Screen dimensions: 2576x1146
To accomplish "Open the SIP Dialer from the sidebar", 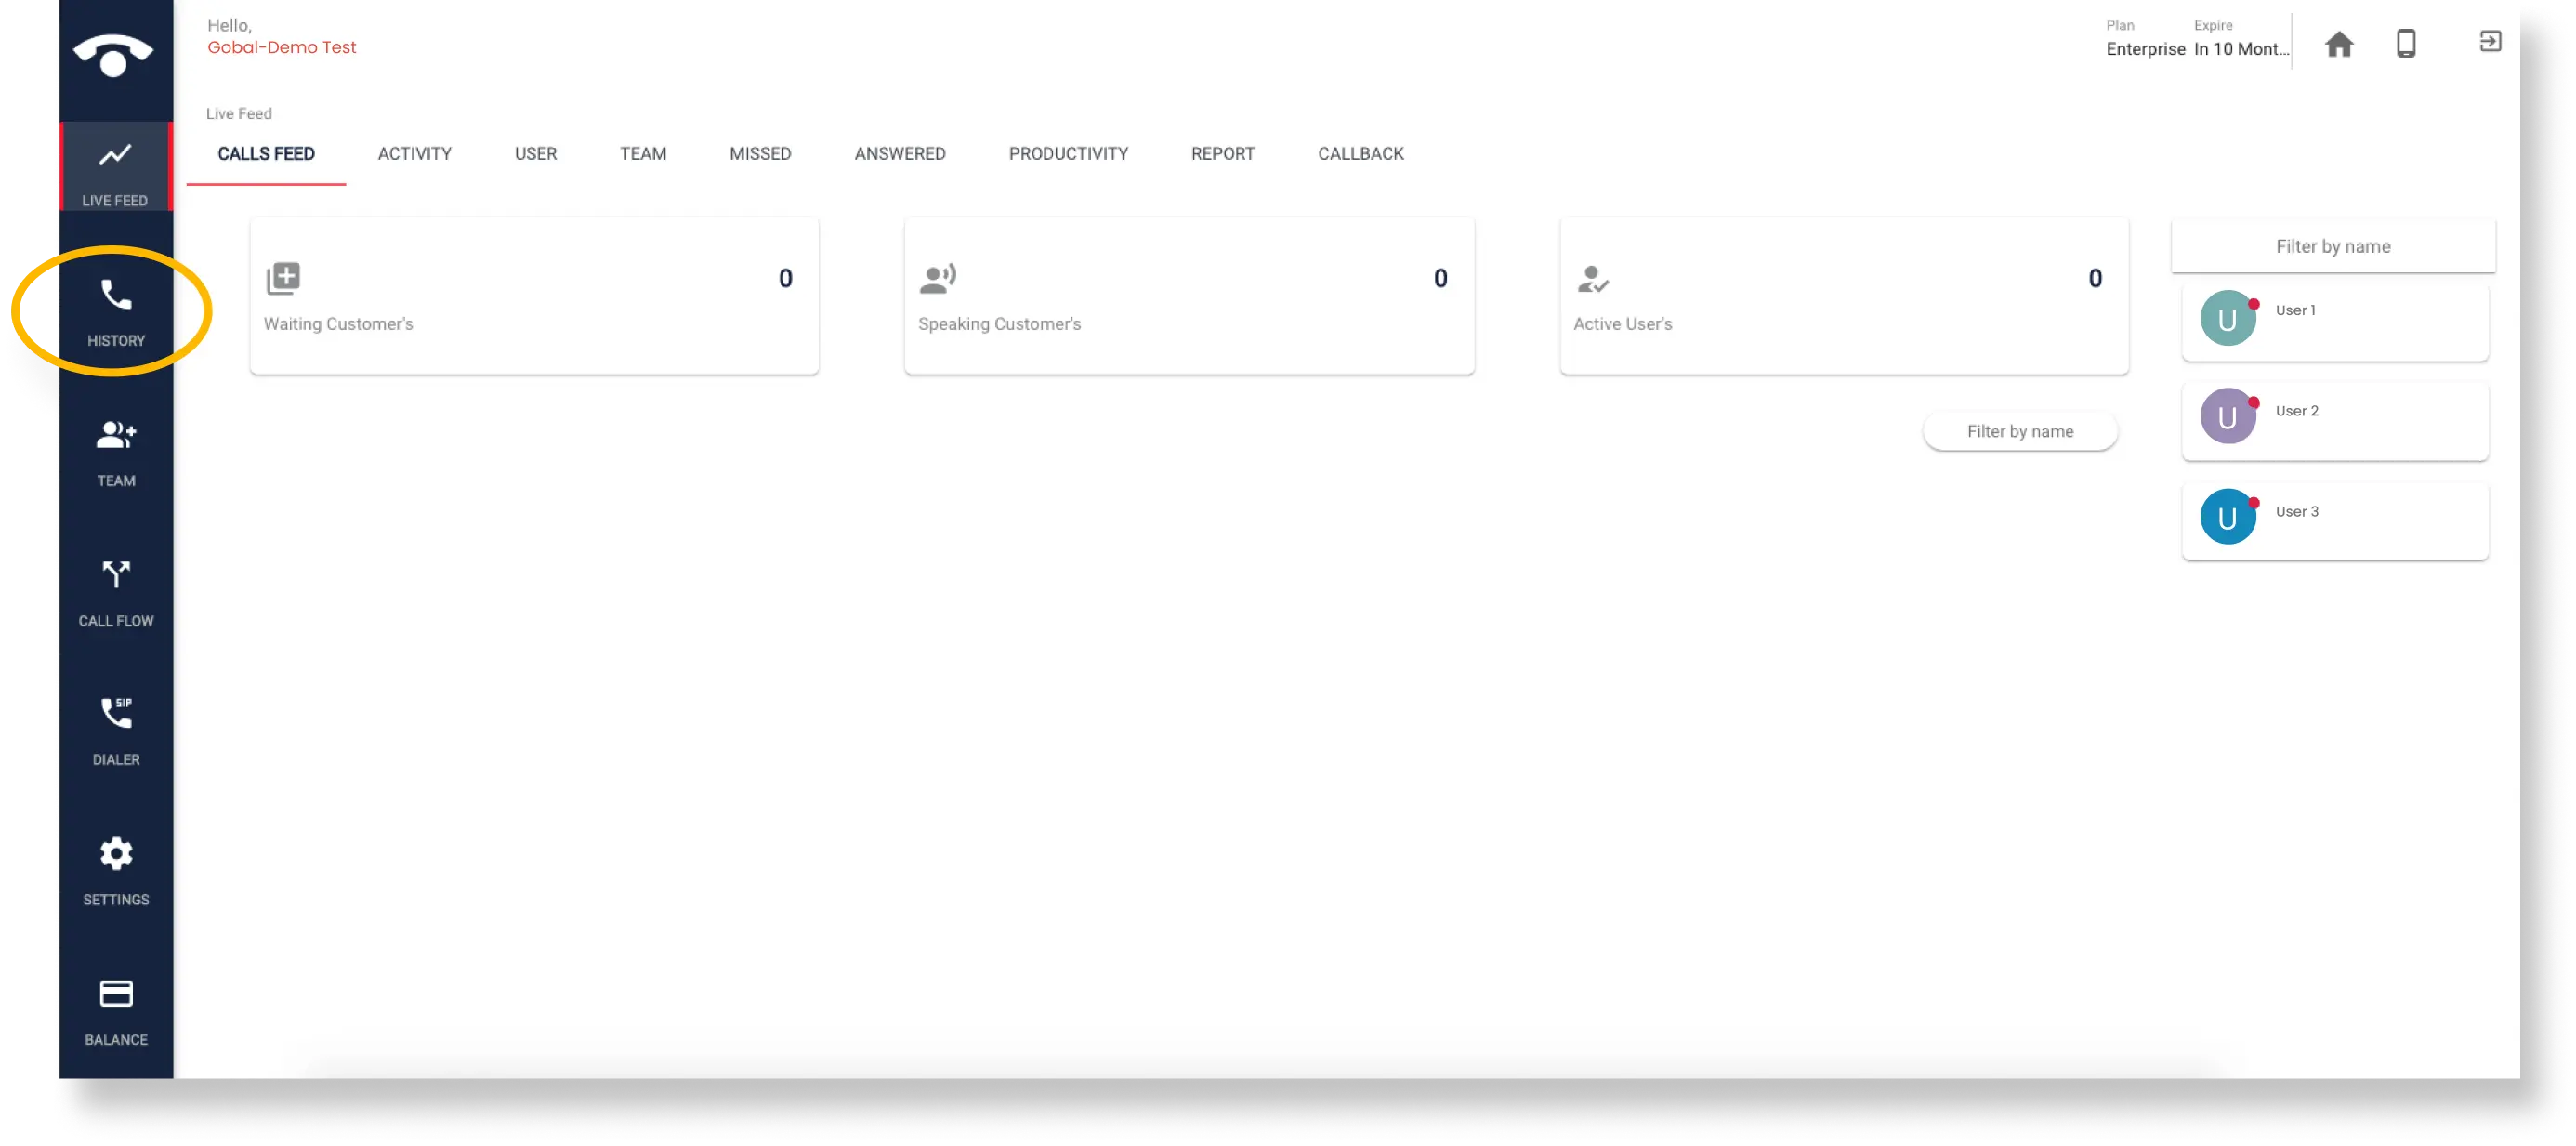I will [x=116, y=725].
